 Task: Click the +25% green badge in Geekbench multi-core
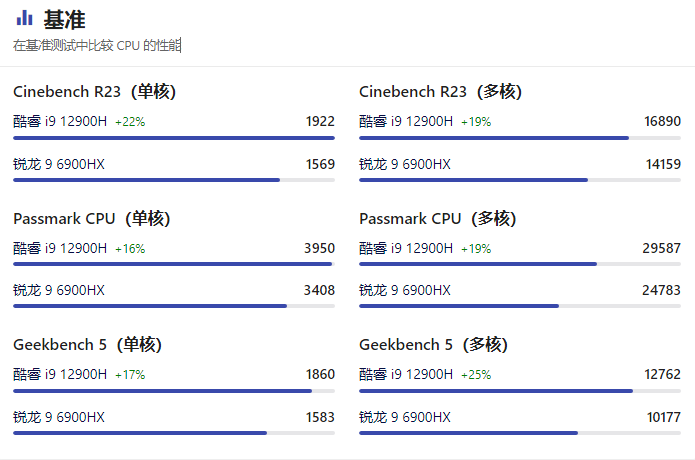476,375
